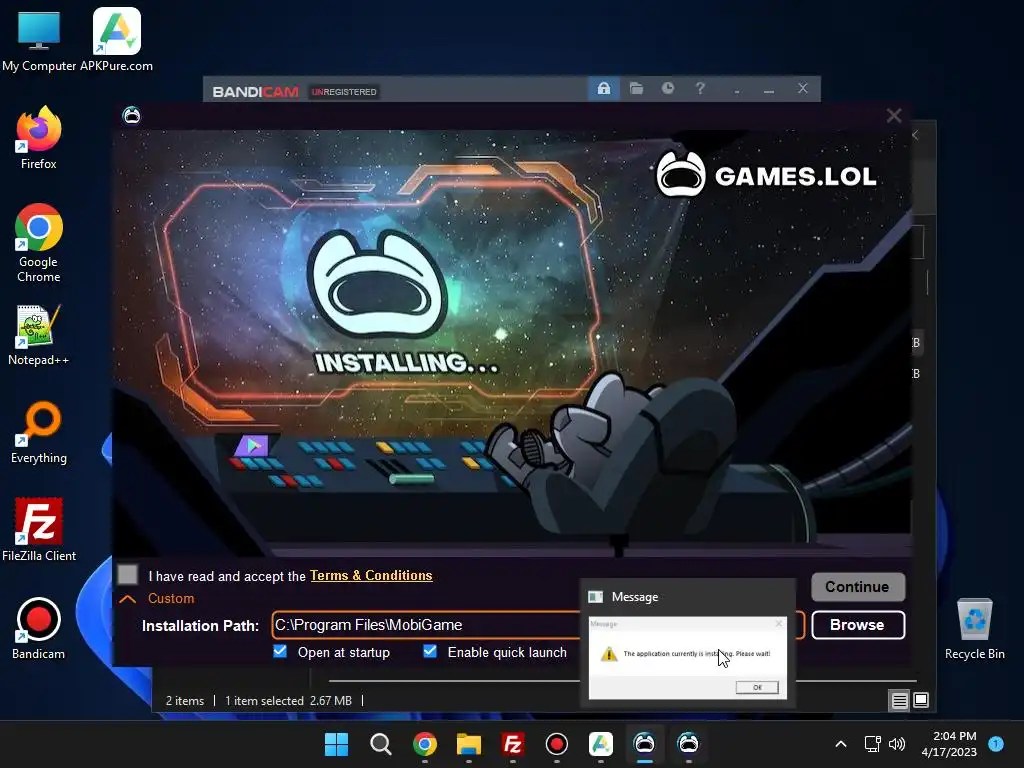Uncheck Enable quick launch

[x=430, y=651]
